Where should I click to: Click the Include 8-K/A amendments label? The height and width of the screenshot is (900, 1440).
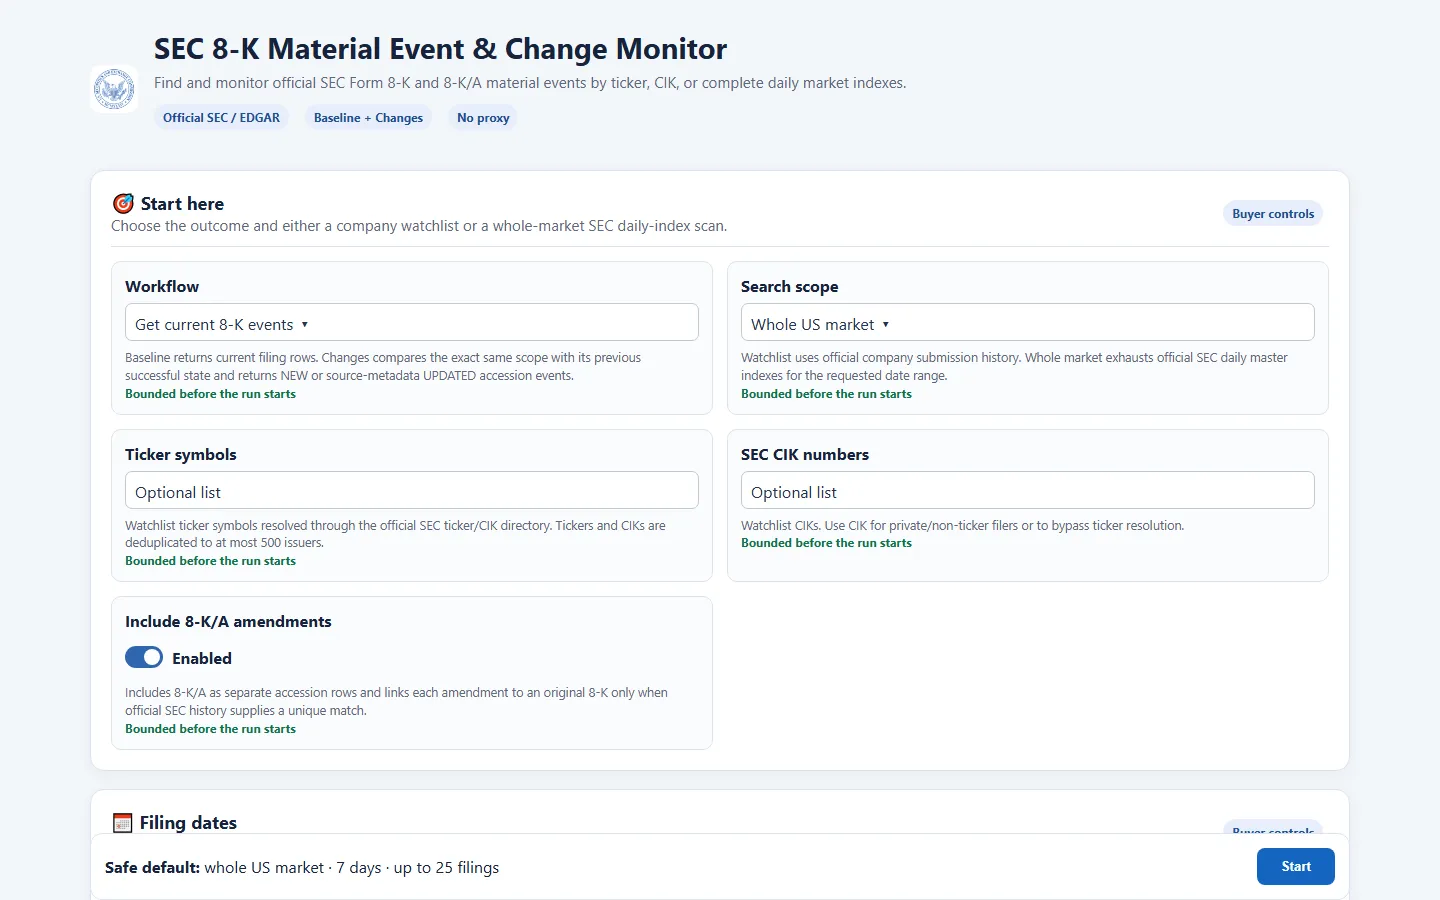tap(228, 621)
